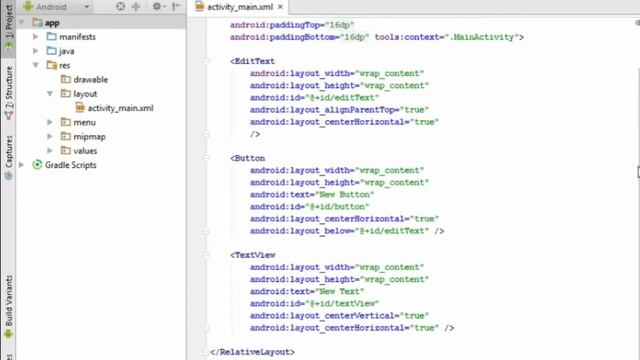Image resolution: width=640 pixels, height=360 pixels.
Task: Expand the java folder
Action: point(36,51)
